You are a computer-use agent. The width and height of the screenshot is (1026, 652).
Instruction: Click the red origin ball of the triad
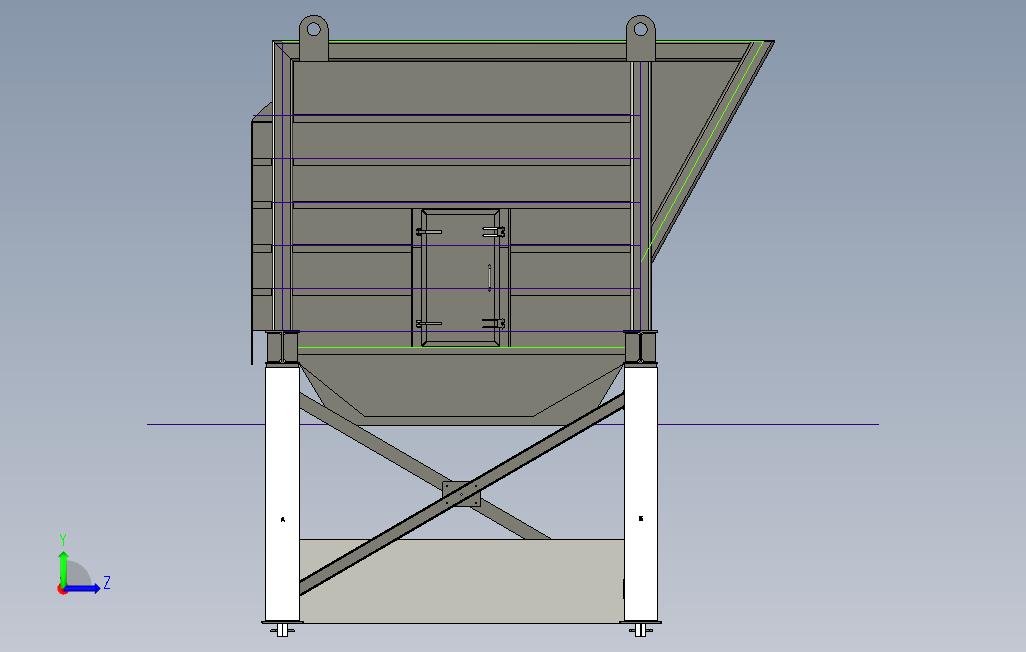tap(62, 590)
